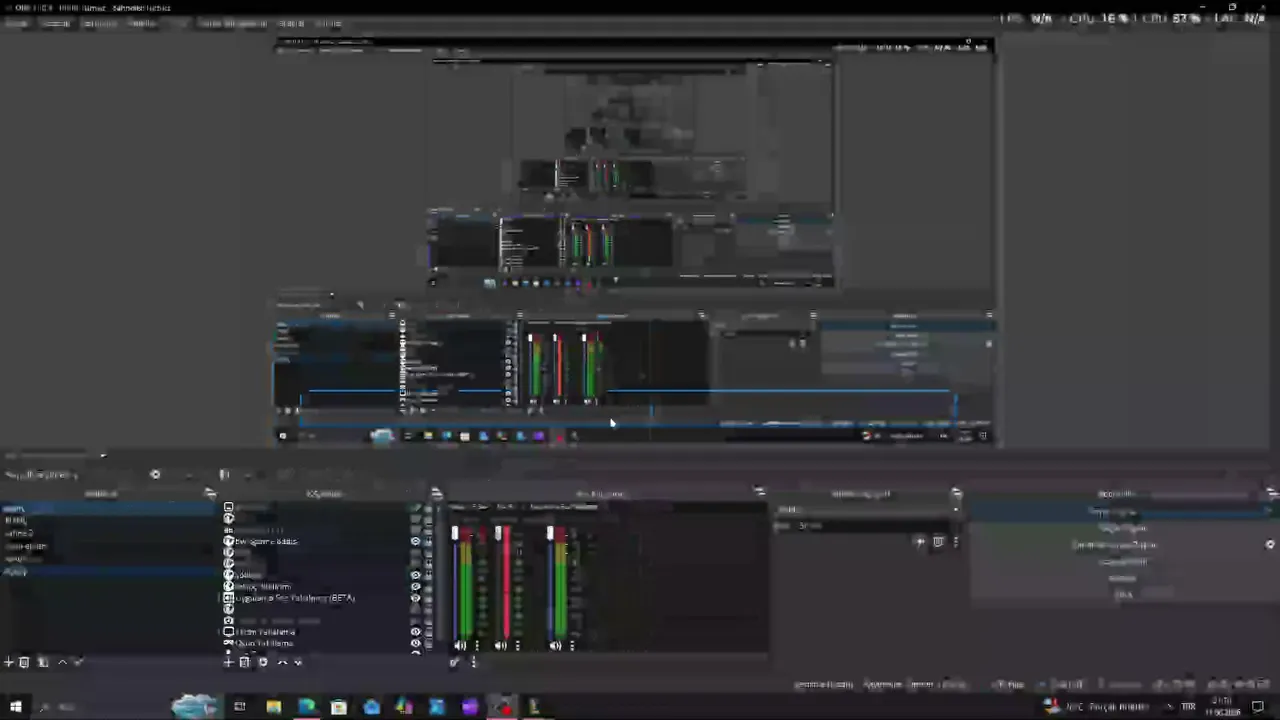1280x720 pixels.
Task: Toggle visibility of Uygulama Ses Yakalama (BETA) source
Action: [416, 598]
